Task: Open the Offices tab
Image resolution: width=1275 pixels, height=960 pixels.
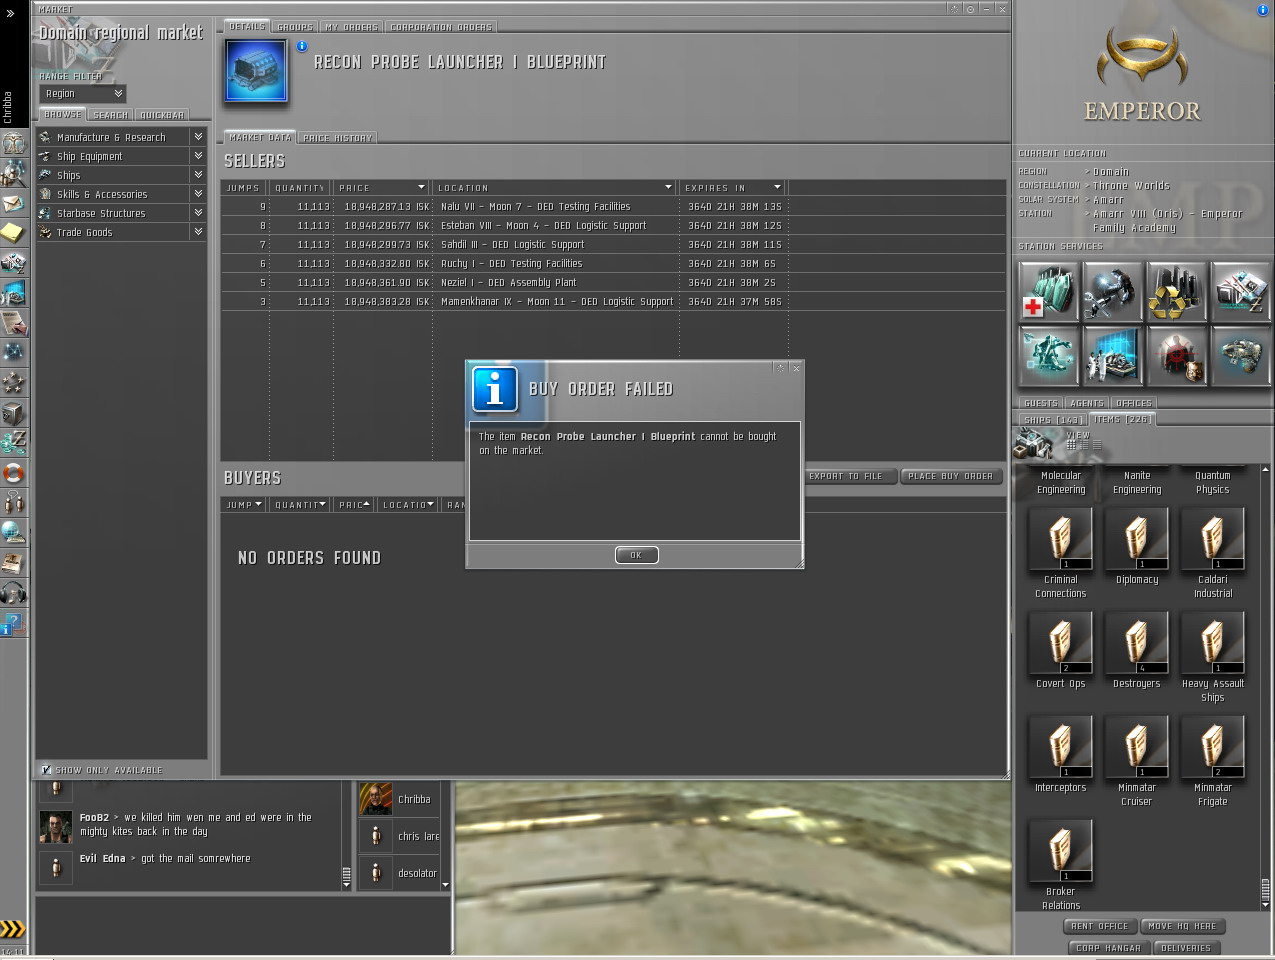Action: pyautogui.click(x=1133, y=403)
